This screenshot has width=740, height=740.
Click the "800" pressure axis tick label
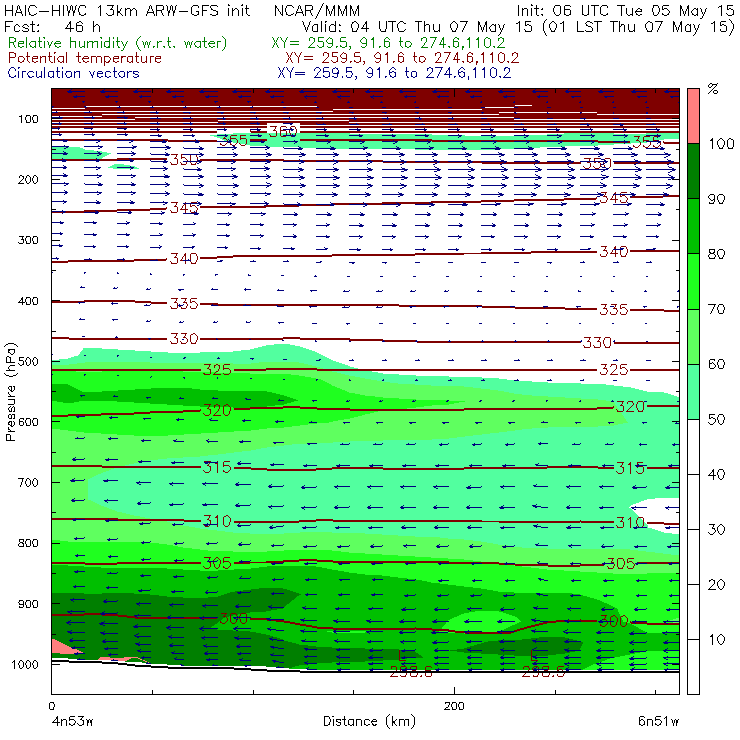pyautogui.click(x=28, y=543)
